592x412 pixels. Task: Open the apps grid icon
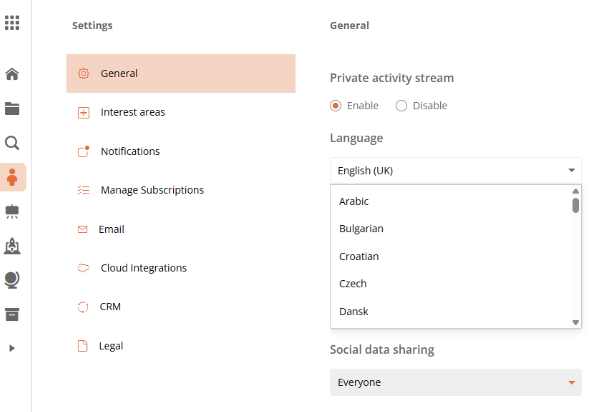(12, 23)
